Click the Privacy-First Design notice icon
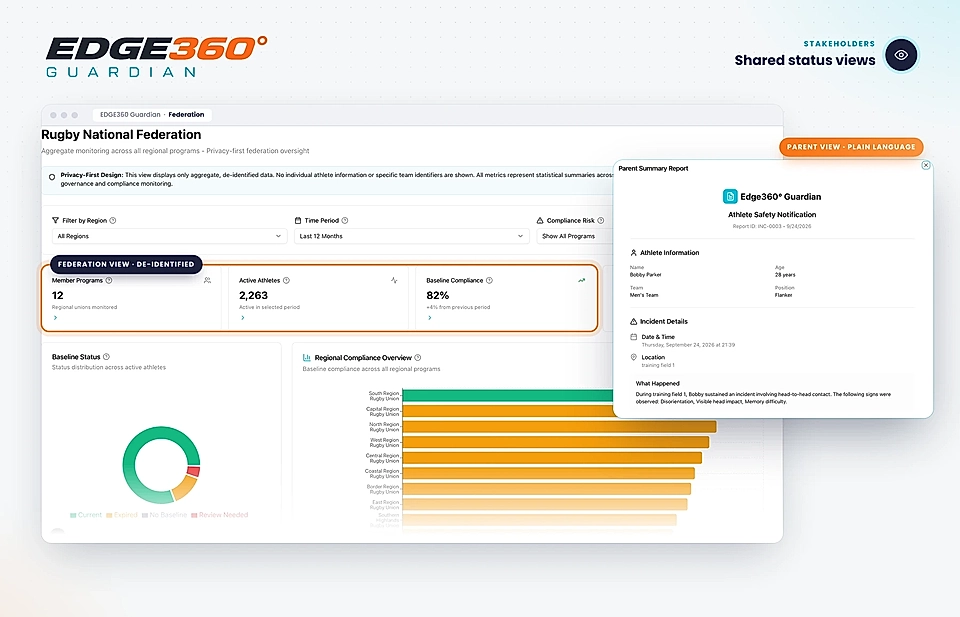The image size is (960, 617). (x=52, y=177)
